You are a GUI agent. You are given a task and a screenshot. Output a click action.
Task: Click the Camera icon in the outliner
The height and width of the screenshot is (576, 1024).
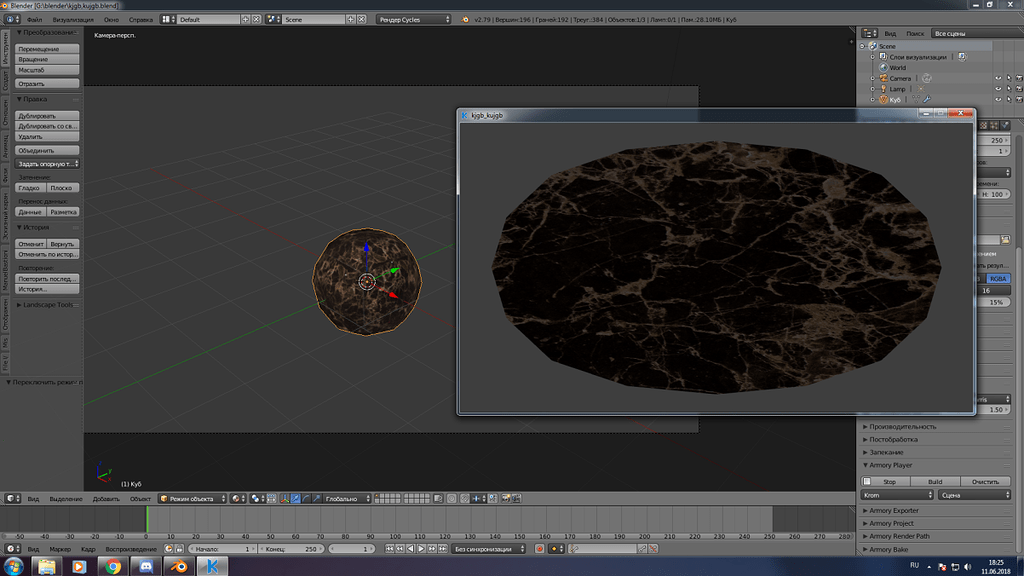click(x=883, y=78)
